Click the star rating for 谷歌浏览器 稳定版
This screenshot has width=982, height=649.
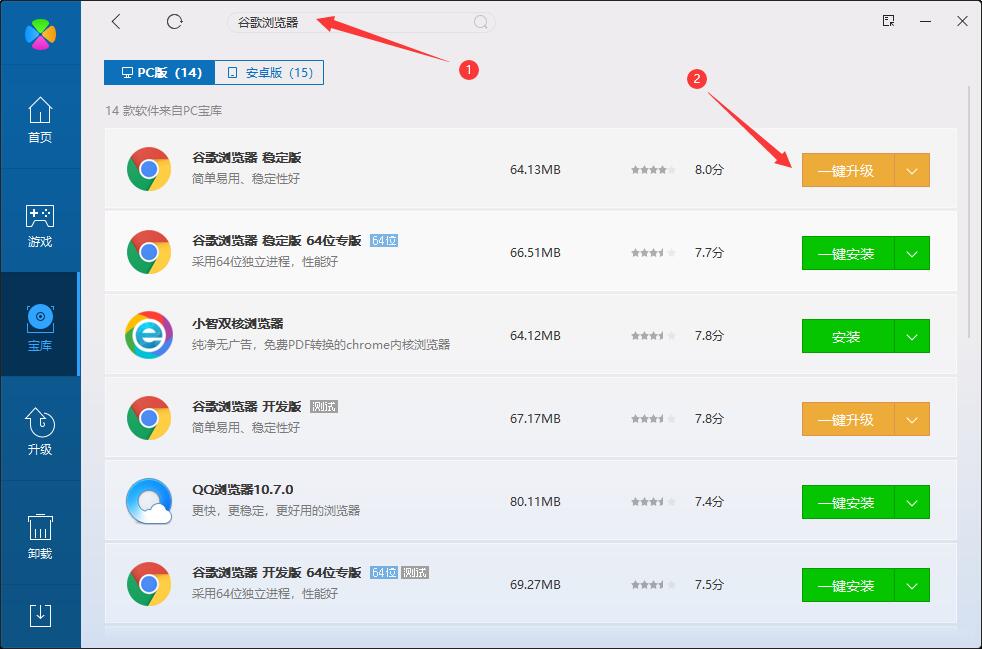(x=653, y=170)
